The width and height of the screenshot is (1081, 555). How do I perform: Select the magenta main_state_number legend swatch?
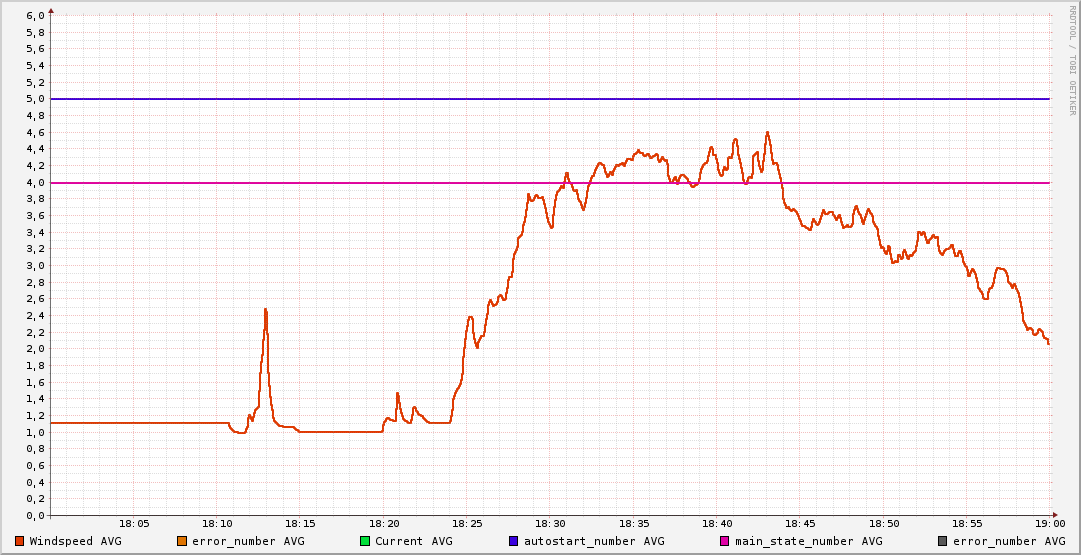[725, 541]
